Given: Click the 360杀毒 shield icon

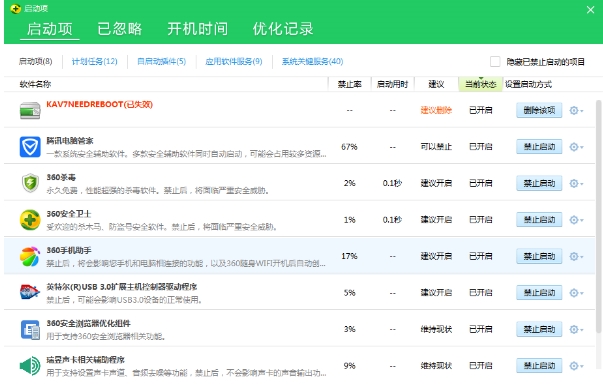Looking at the screenshot, I should tap(30, 183).
